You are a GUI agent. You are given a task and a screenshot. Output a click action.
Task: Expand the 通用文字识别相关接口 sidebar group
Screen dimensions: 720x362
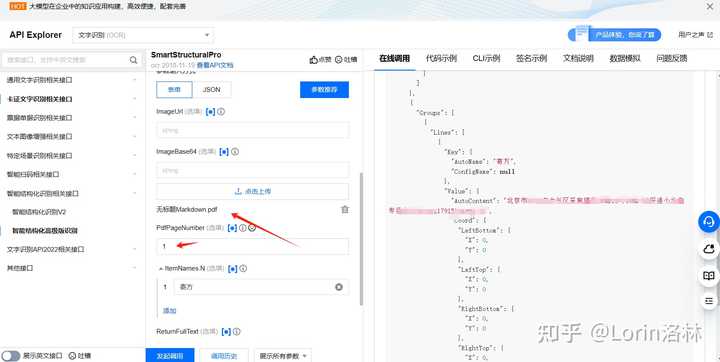(71, 80)
